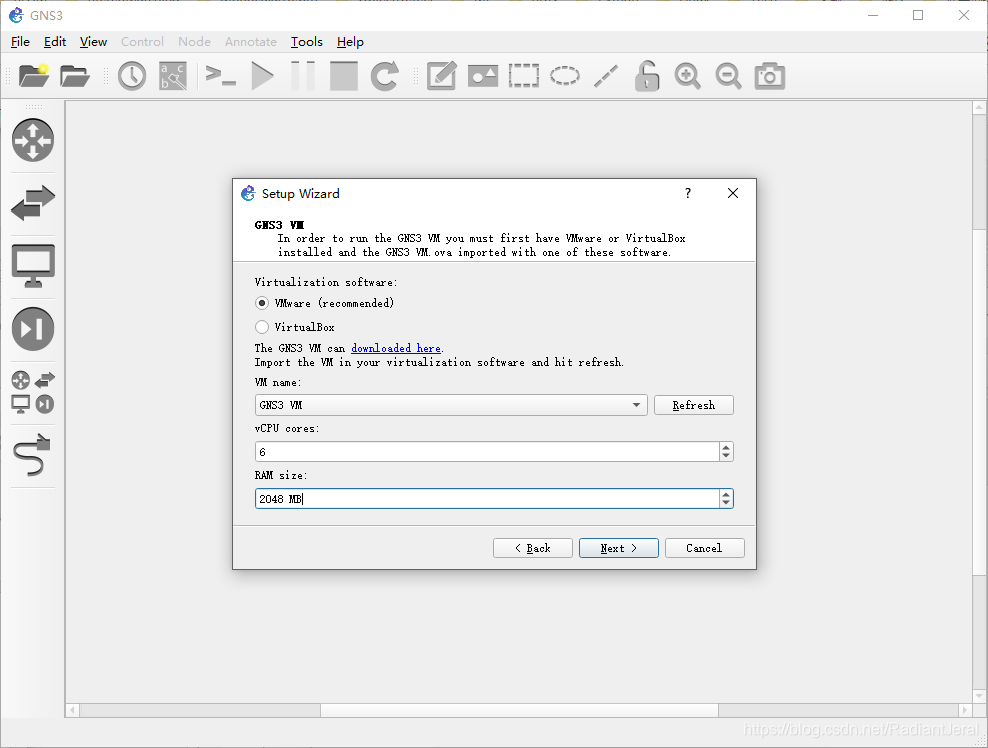Click into the RAM size field
The image size is (988, 748).
tap(487, 499)
